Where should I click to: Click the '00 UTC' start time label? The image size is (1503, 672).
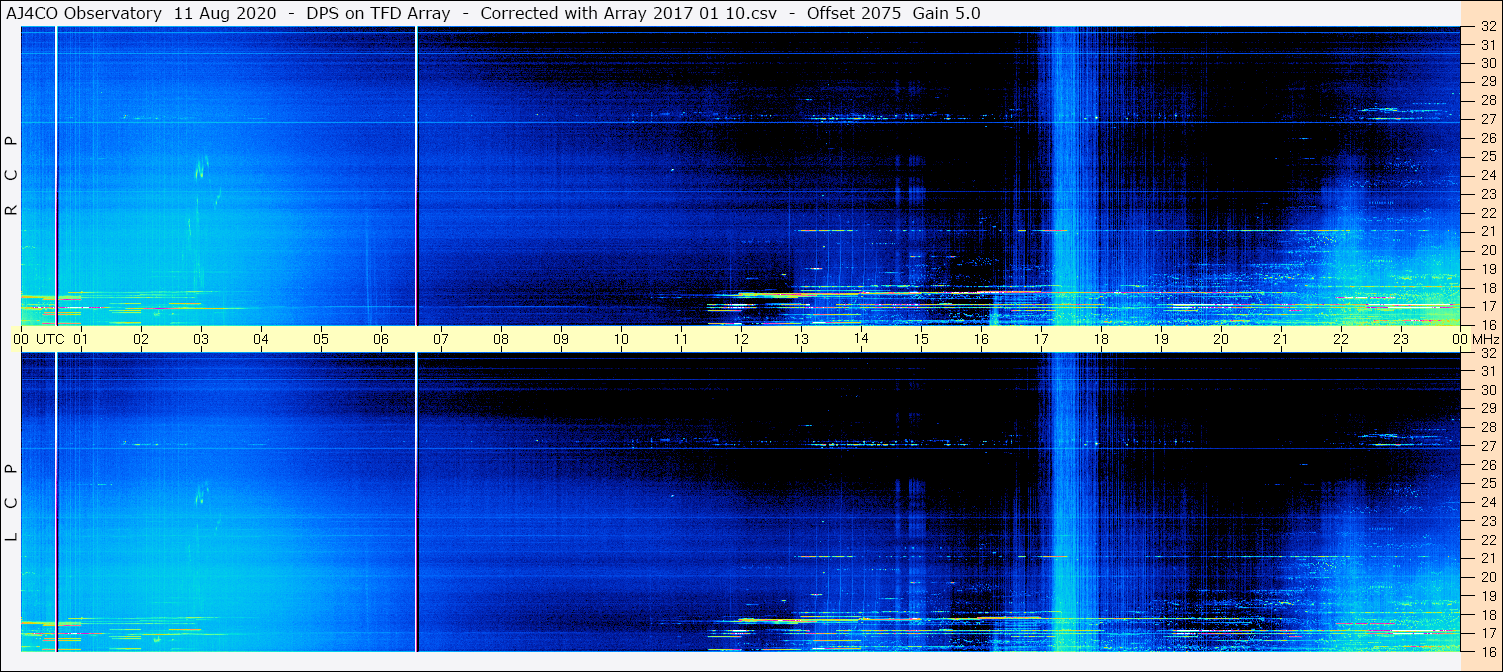(x=39, y=339)
